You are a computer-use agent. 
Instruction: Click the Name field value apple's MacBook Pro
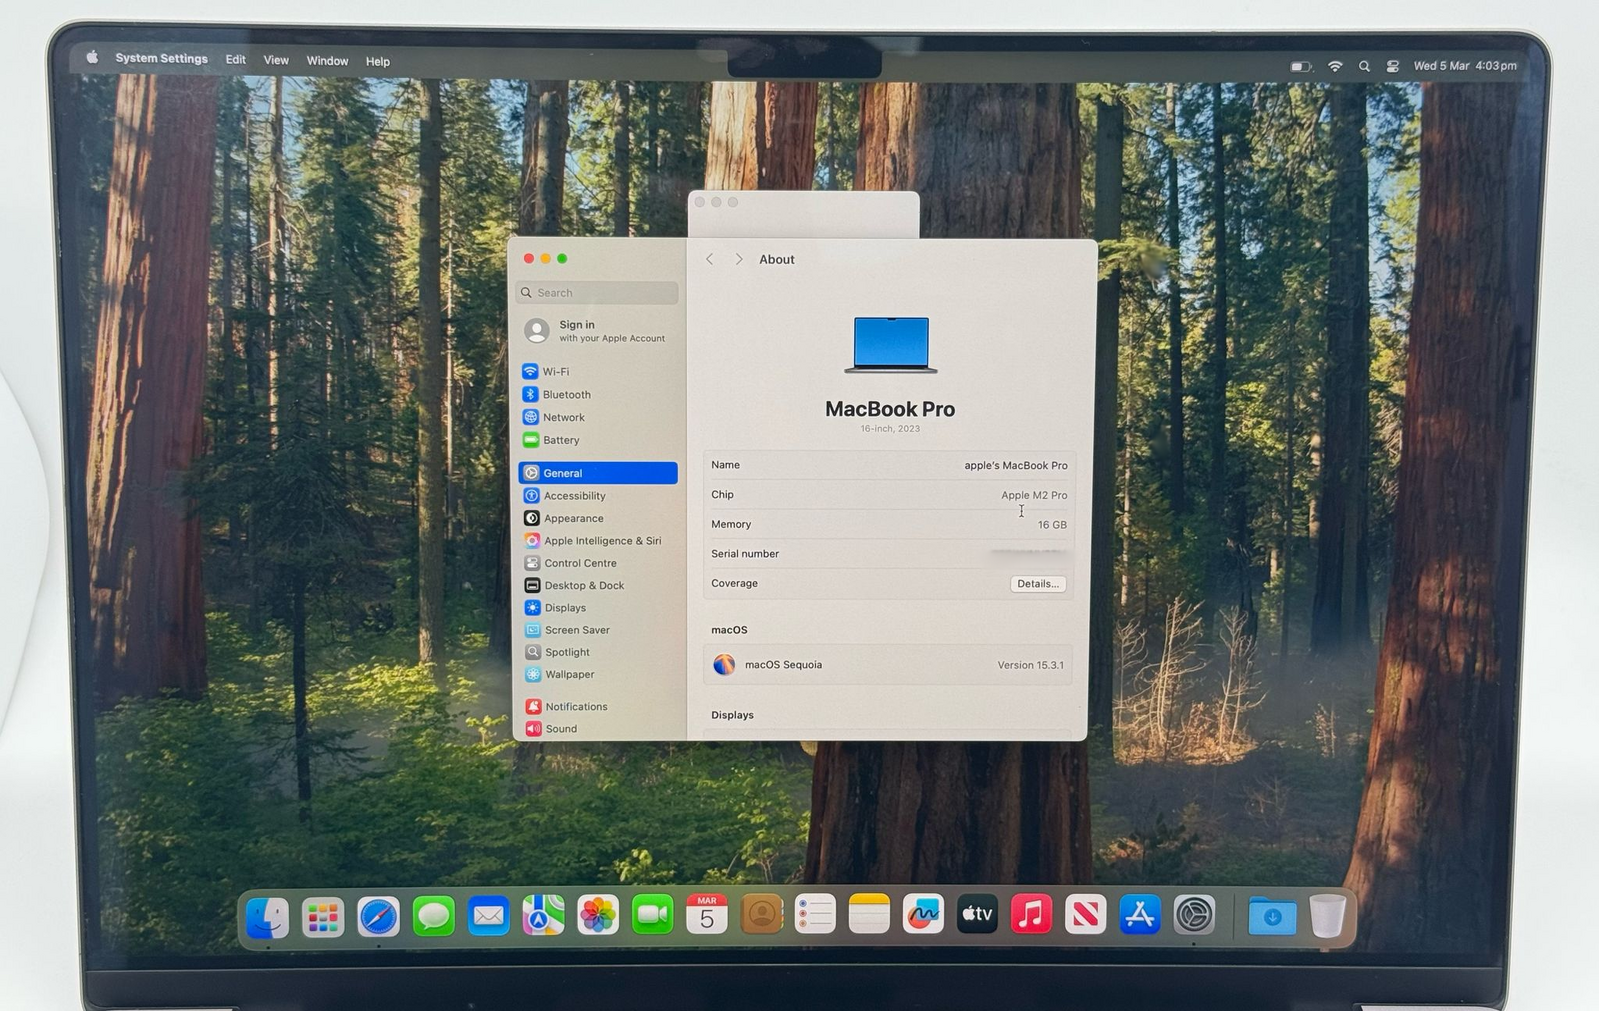1015,466
